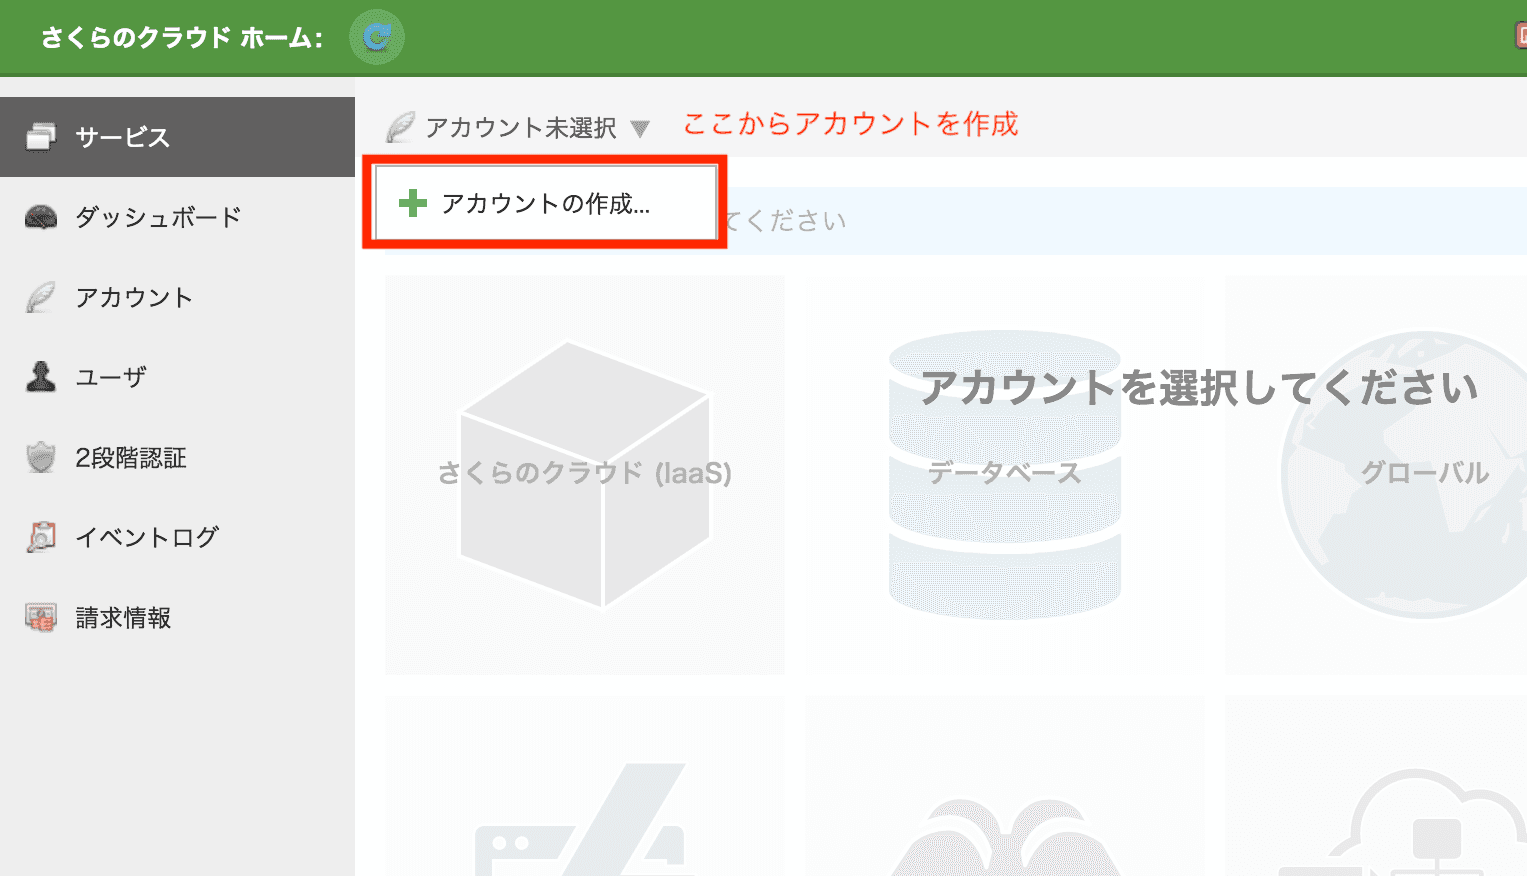
Task: Click the dropdown arrow next to アカウント未選択
Action: 640,129
